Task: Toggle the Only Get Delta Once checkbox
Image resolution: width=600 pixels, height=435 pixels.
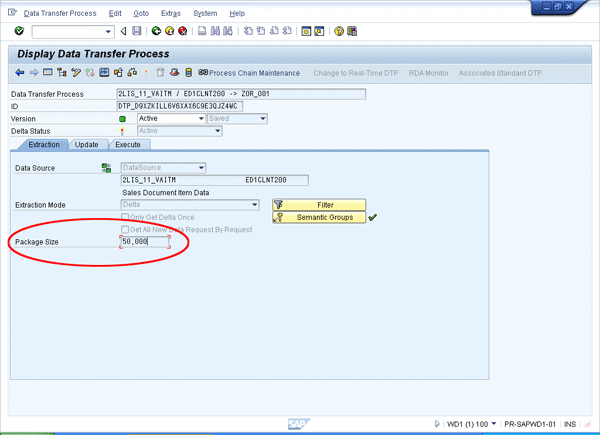Action: [x=125, y=217]
